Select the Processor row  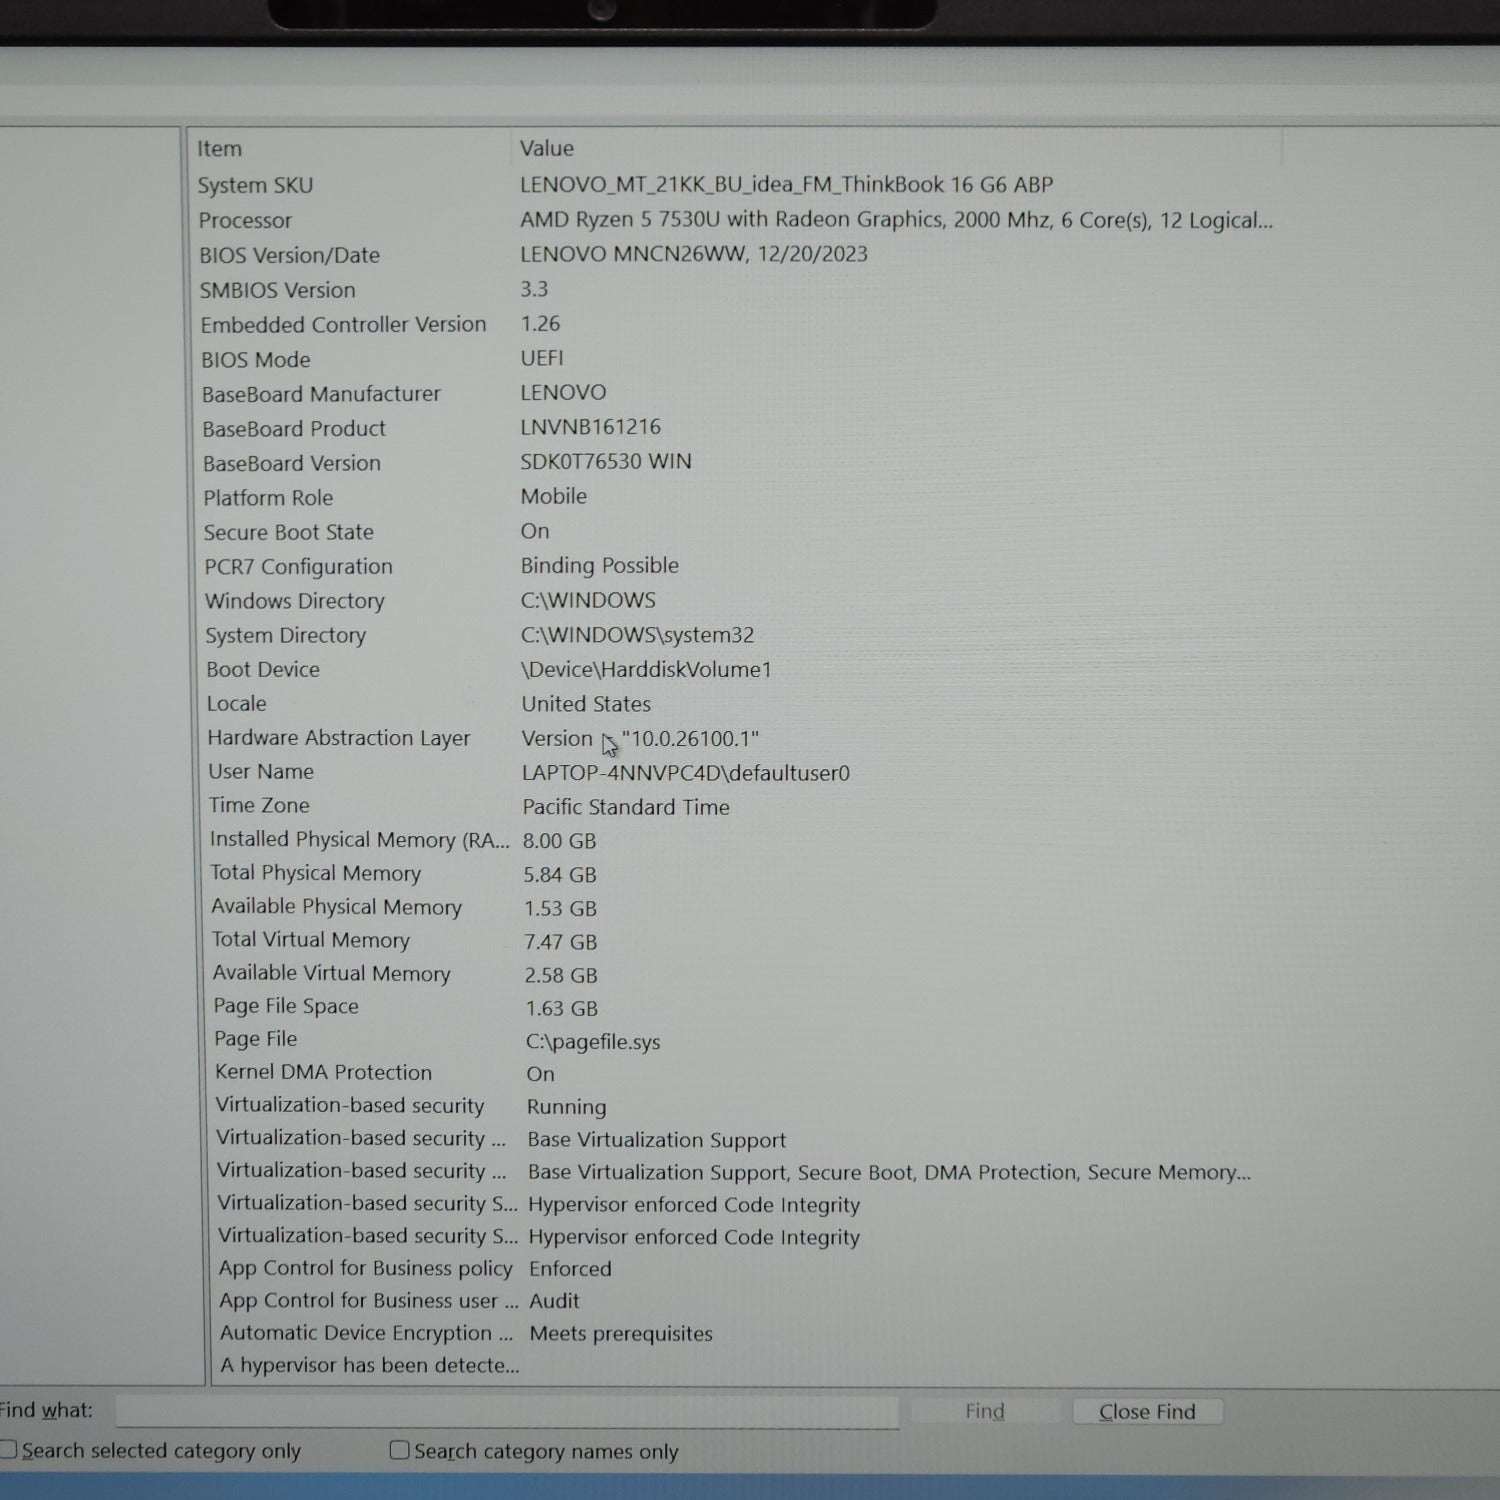coord(245,221)
